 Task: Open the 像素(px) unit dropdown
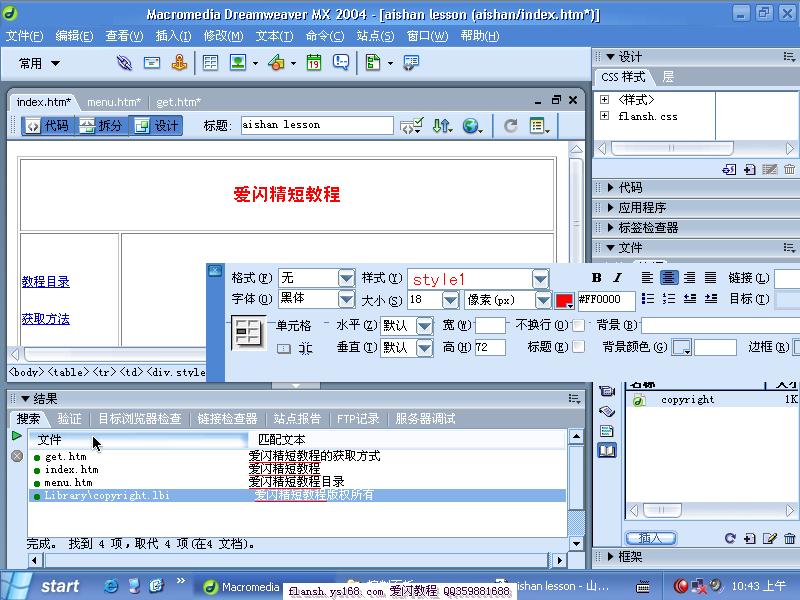coord(543,300)
